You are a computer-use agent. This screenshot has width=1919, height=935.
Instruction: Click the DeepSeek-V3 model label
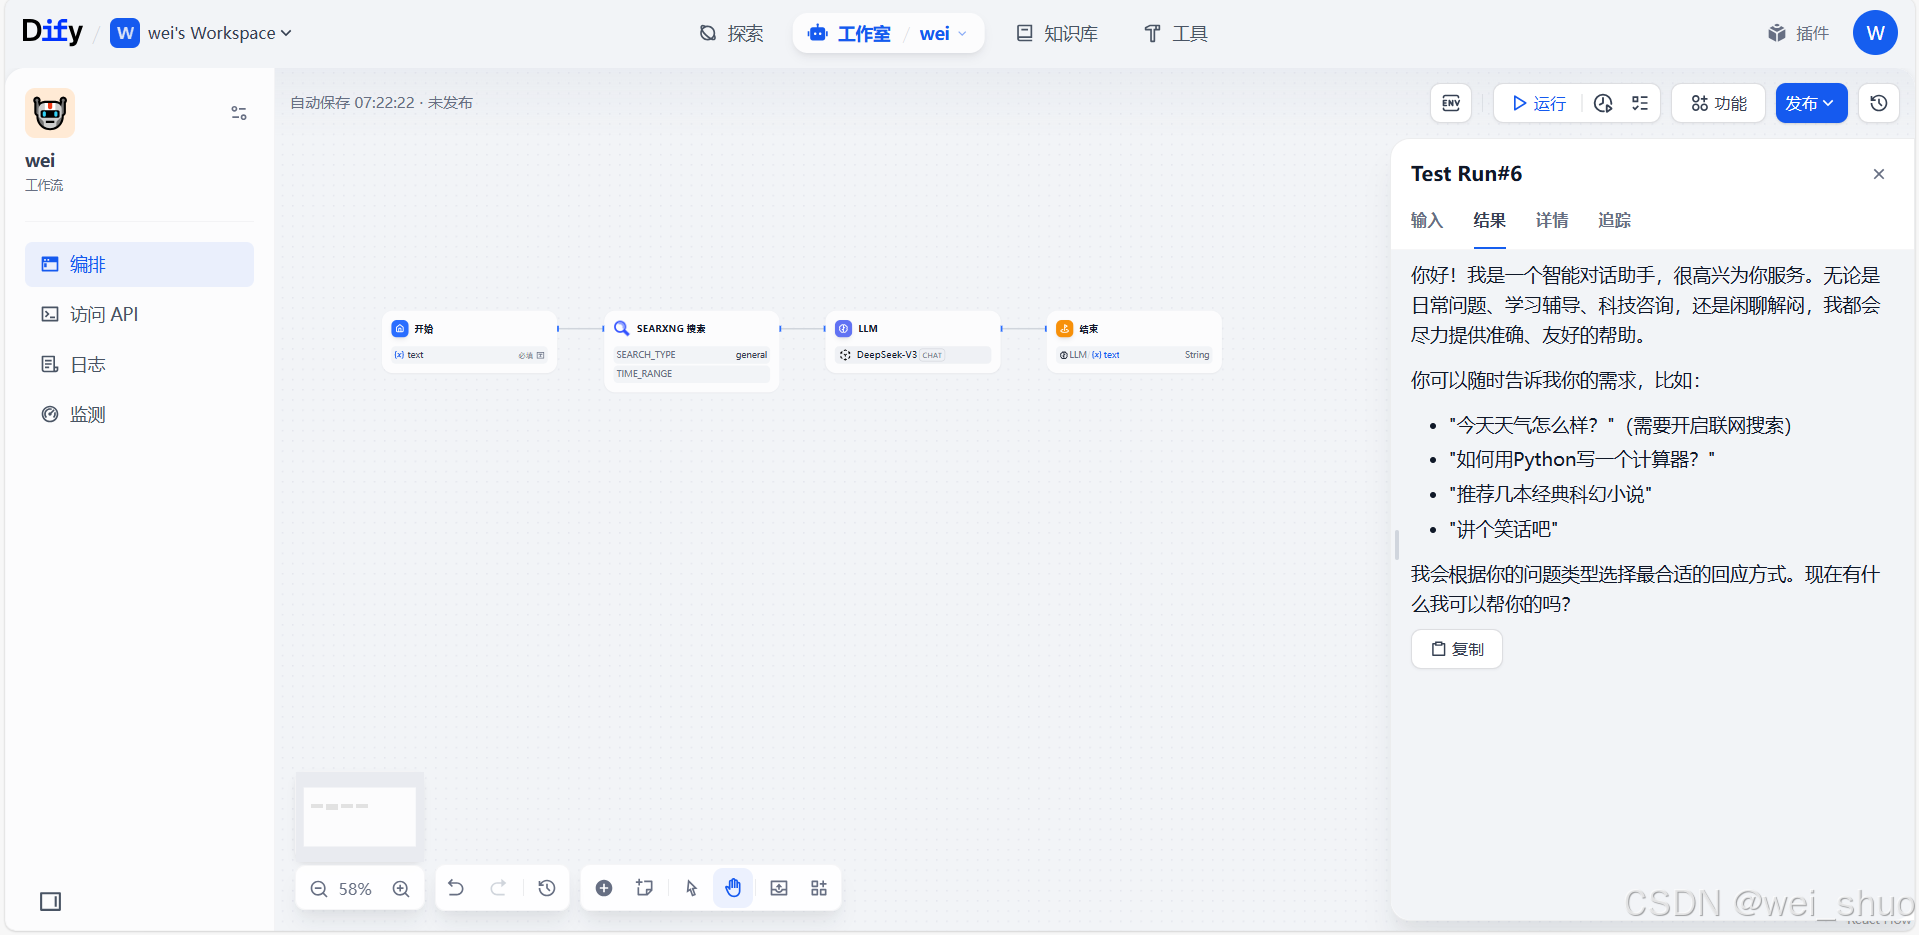(886, 355)
